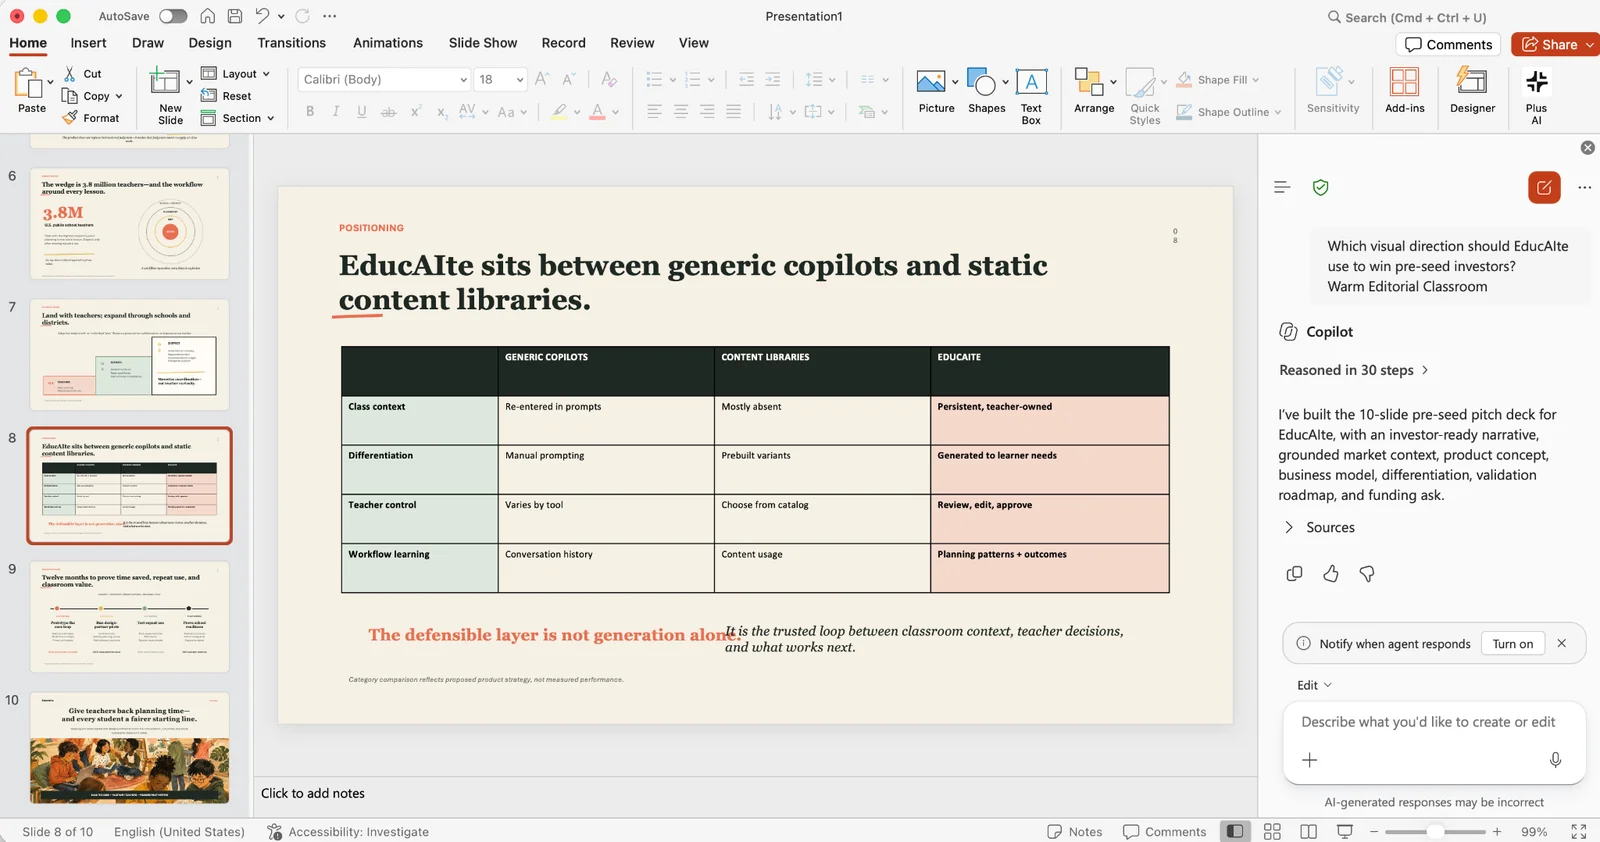Click the Undo arrow icon
The height and width of the screenshot is (842, 1600).
click(262, 16)
